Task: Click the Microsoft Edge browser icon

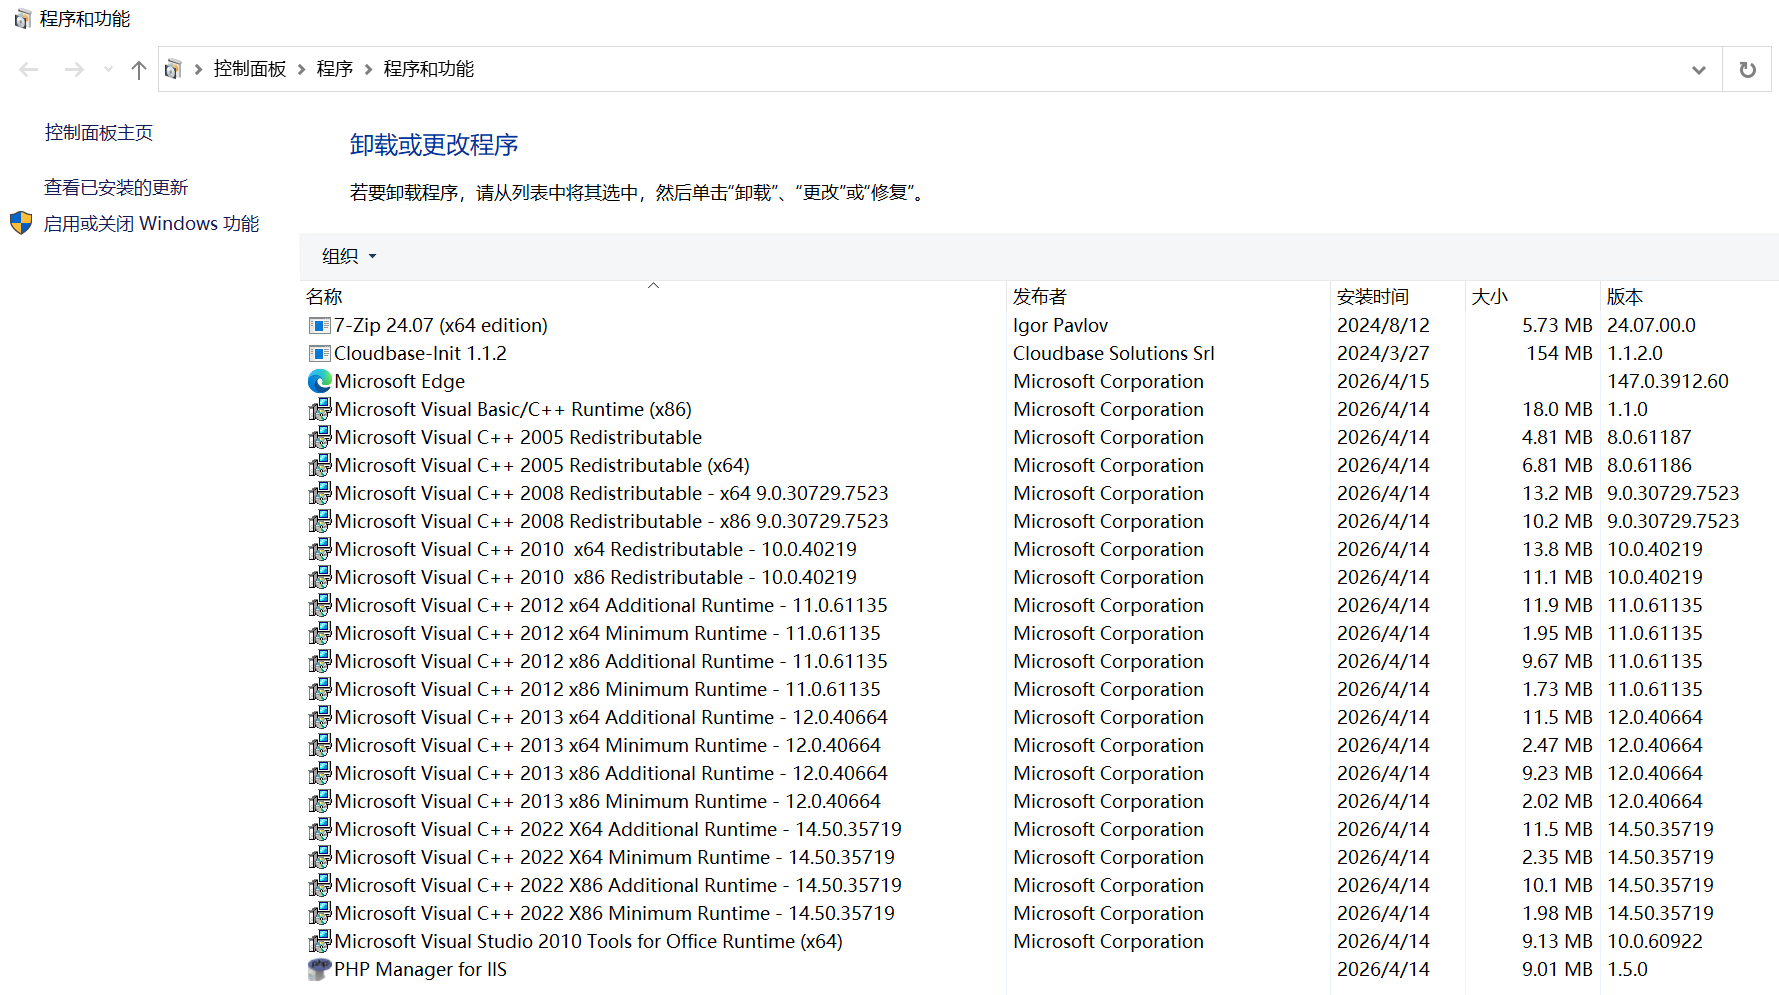Action: pyautogui.click(x=319, y=382)
